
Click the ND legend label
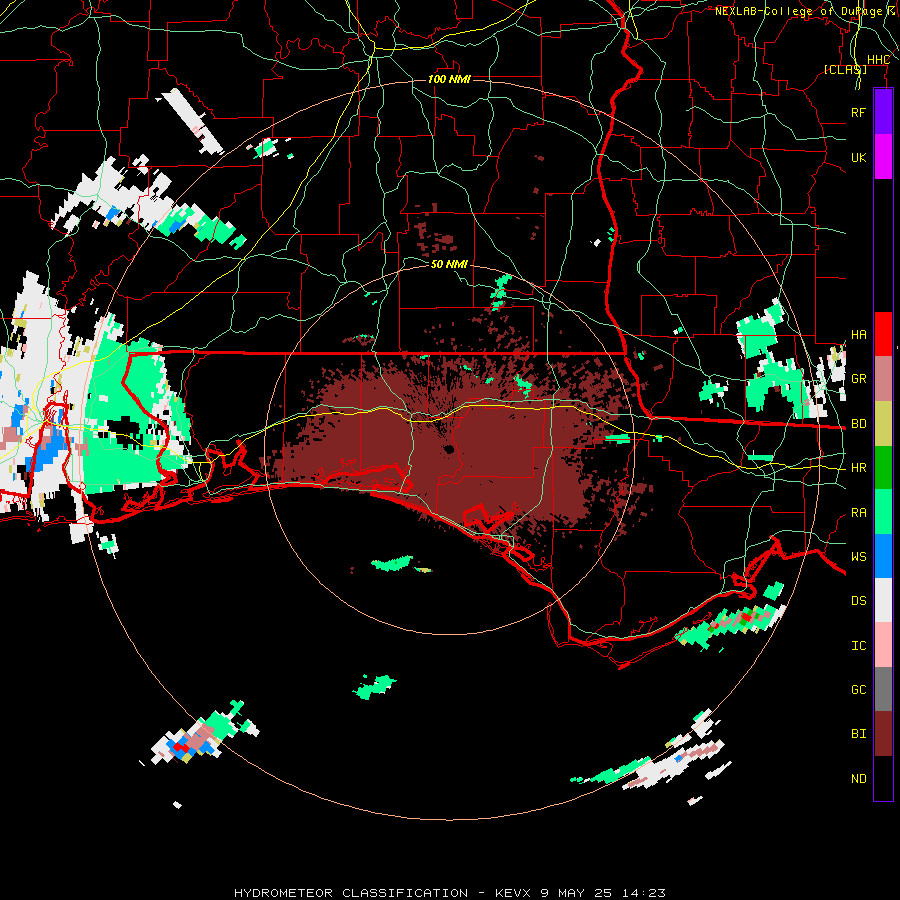[858, 779]
